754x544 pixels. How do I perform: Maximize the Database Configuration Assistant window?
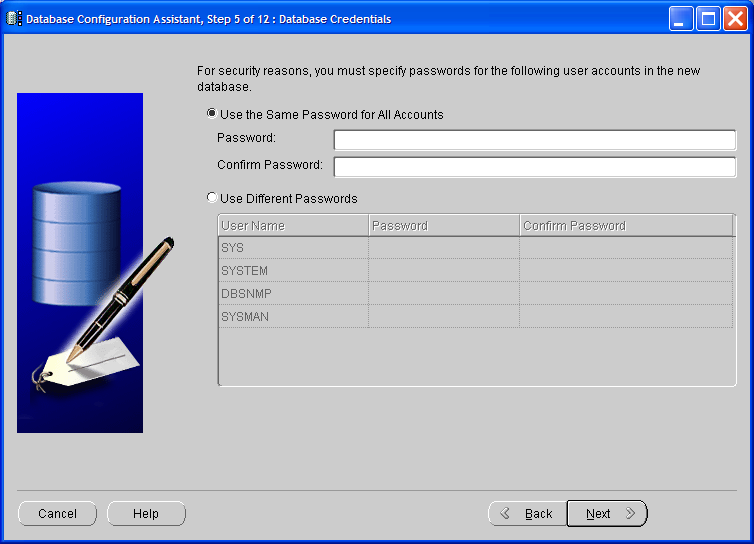pyautogui.click(x=708, y=19)
